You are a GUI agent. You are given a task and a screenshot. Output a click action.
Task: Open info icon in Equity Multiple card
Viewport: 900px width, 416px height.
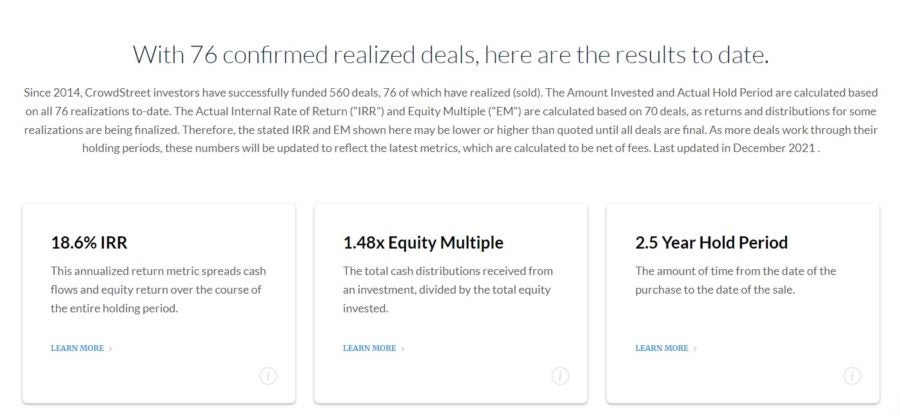560,376
